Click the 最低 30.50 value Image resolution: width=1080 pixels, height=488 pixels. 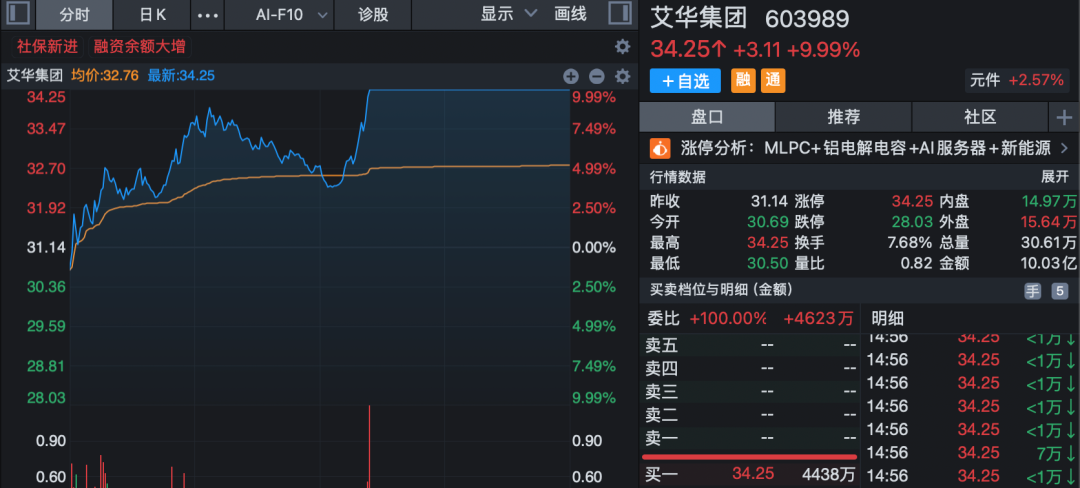point(767,264)
